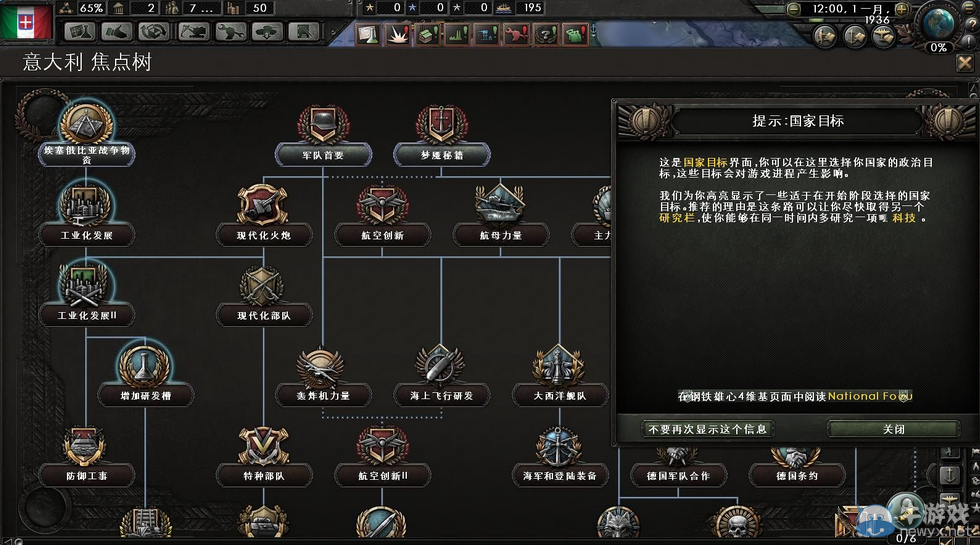Screen dimensions: 980x545
Task: Click the 关闭 button in tooltip dialog
Action: (894, 429)
